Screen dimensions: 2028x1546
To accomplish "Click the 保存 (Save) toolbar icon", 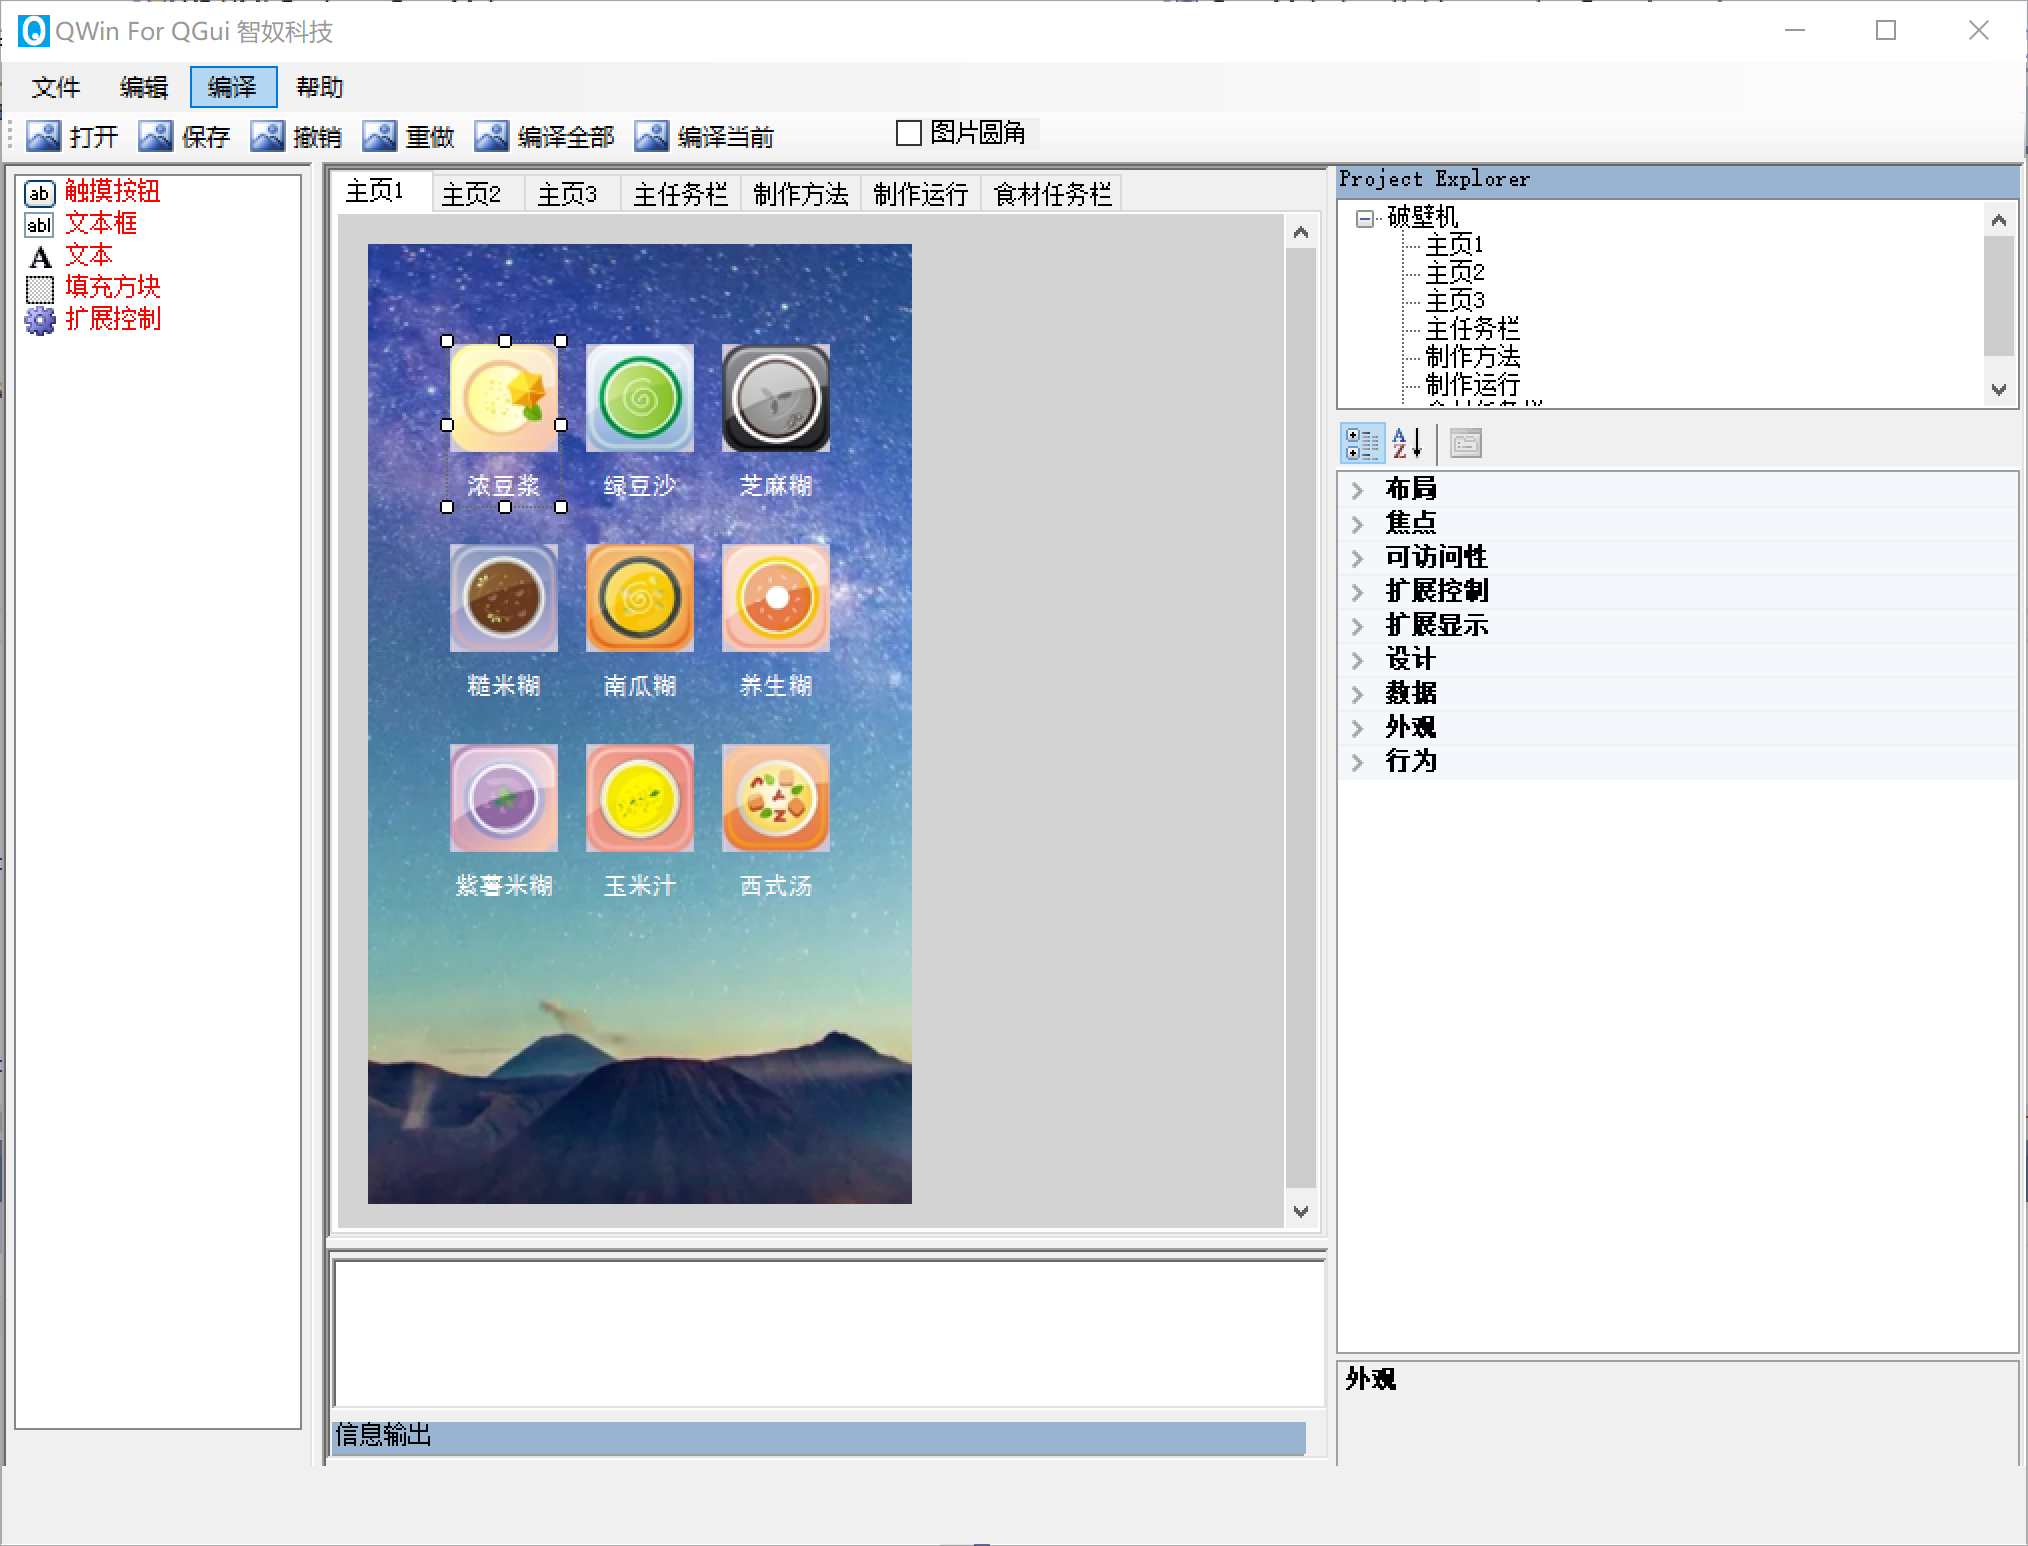I will [155, 135].
